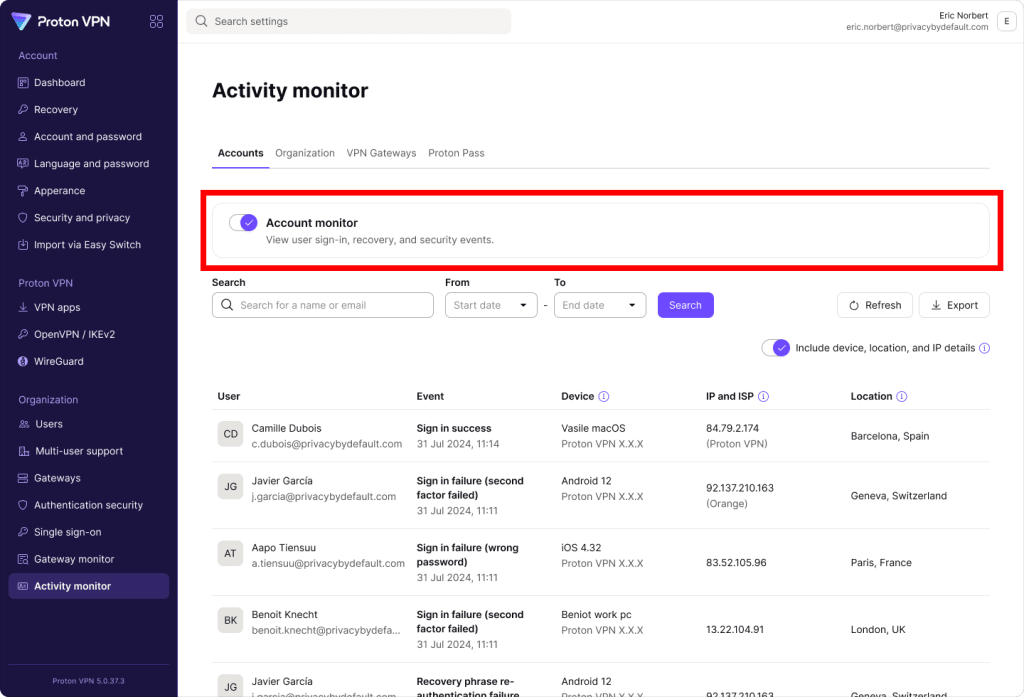Click the BK avatar for Benoit Knecht
The width and height of the screenshot is (1024, 697).
[231, 620]
